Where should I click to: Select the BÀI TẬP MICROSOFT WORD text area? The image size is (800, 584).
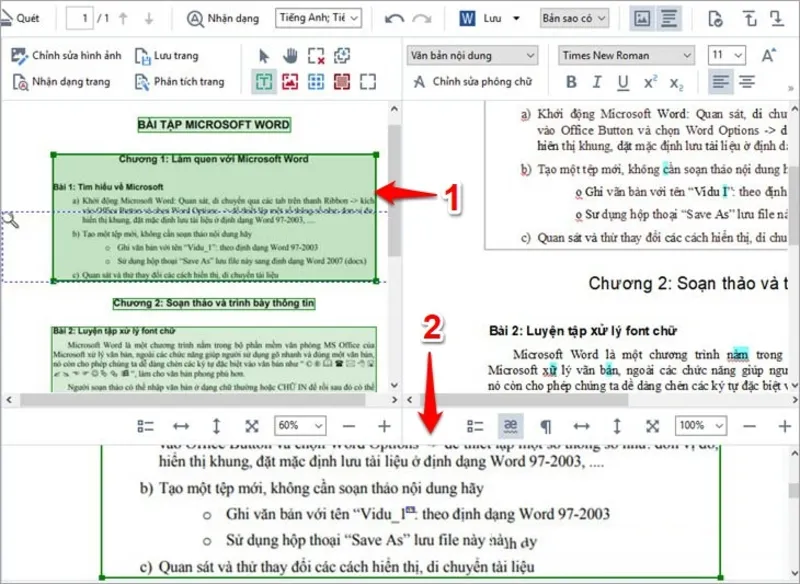(x=214, y=124)
